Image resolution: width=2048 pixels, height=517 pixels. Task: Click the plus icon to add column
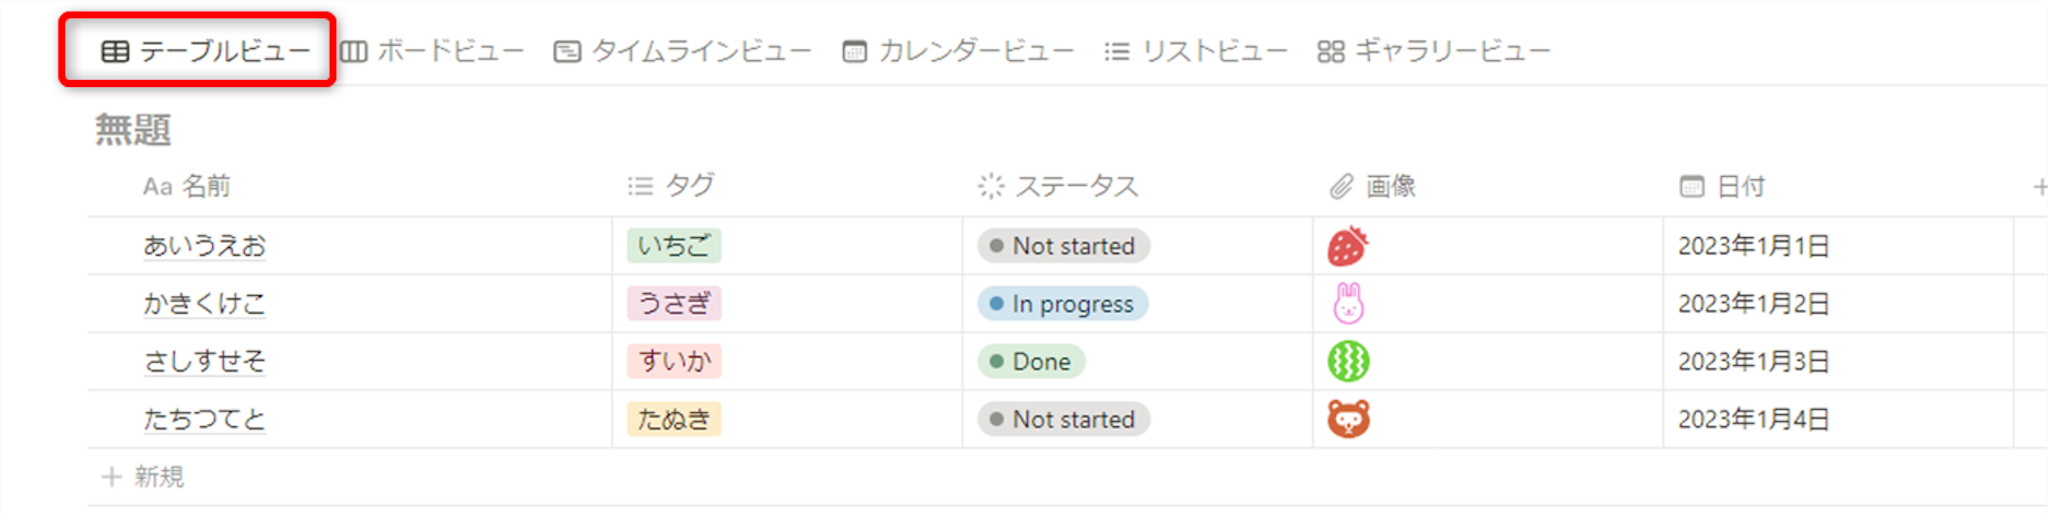click(2039, 186)
